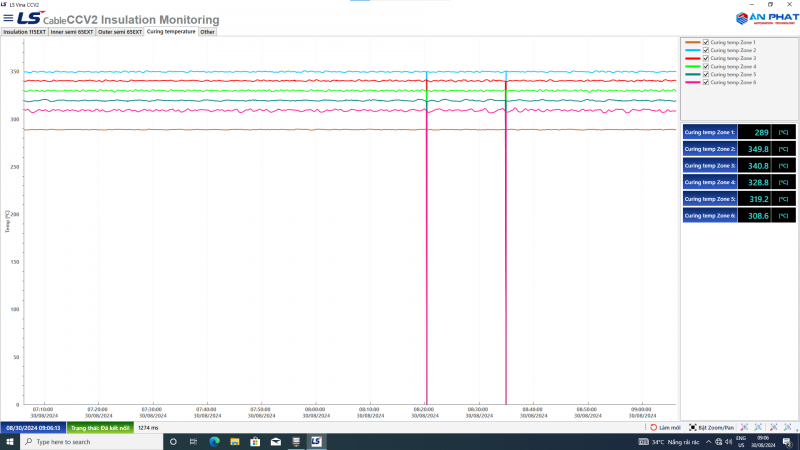Open File Explorer from the taskbar
Image resolution: width=800 pixels, height=450 pixels.
234,441
